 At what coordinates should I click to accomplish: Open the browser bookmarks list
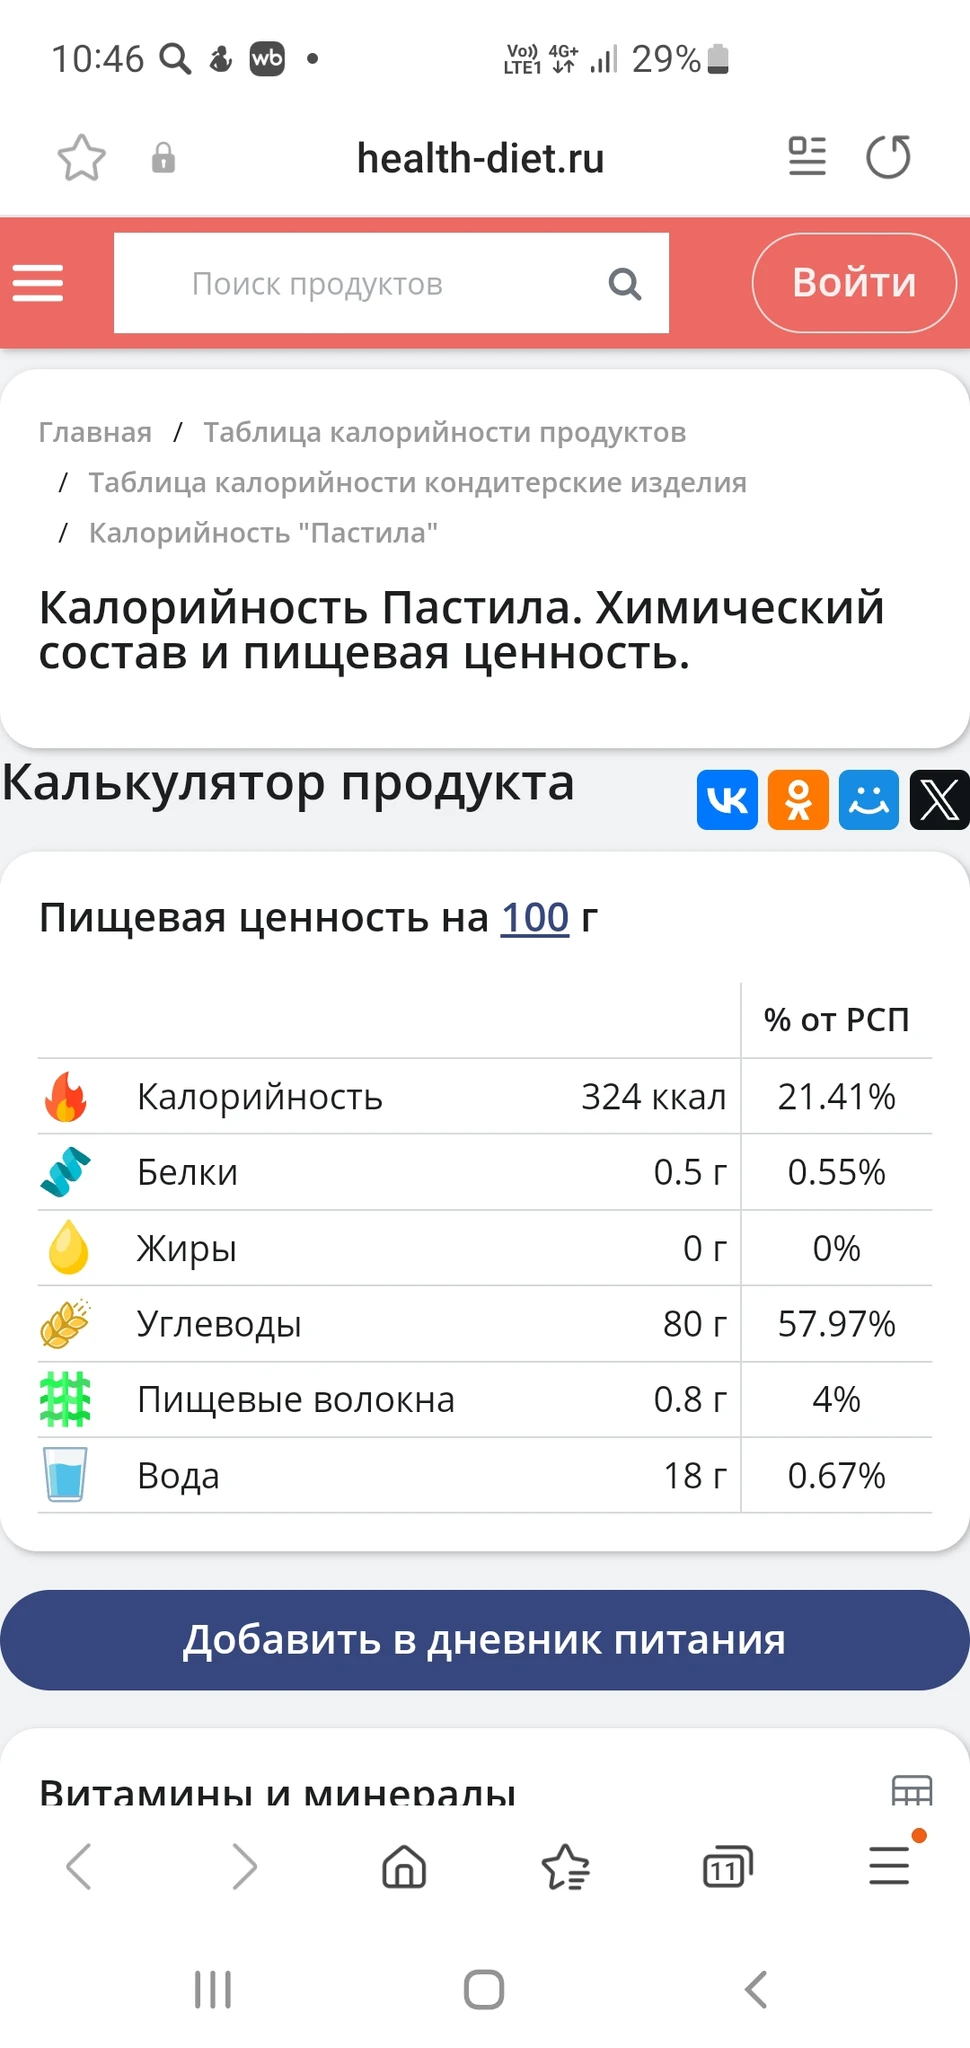(566, 1867)
